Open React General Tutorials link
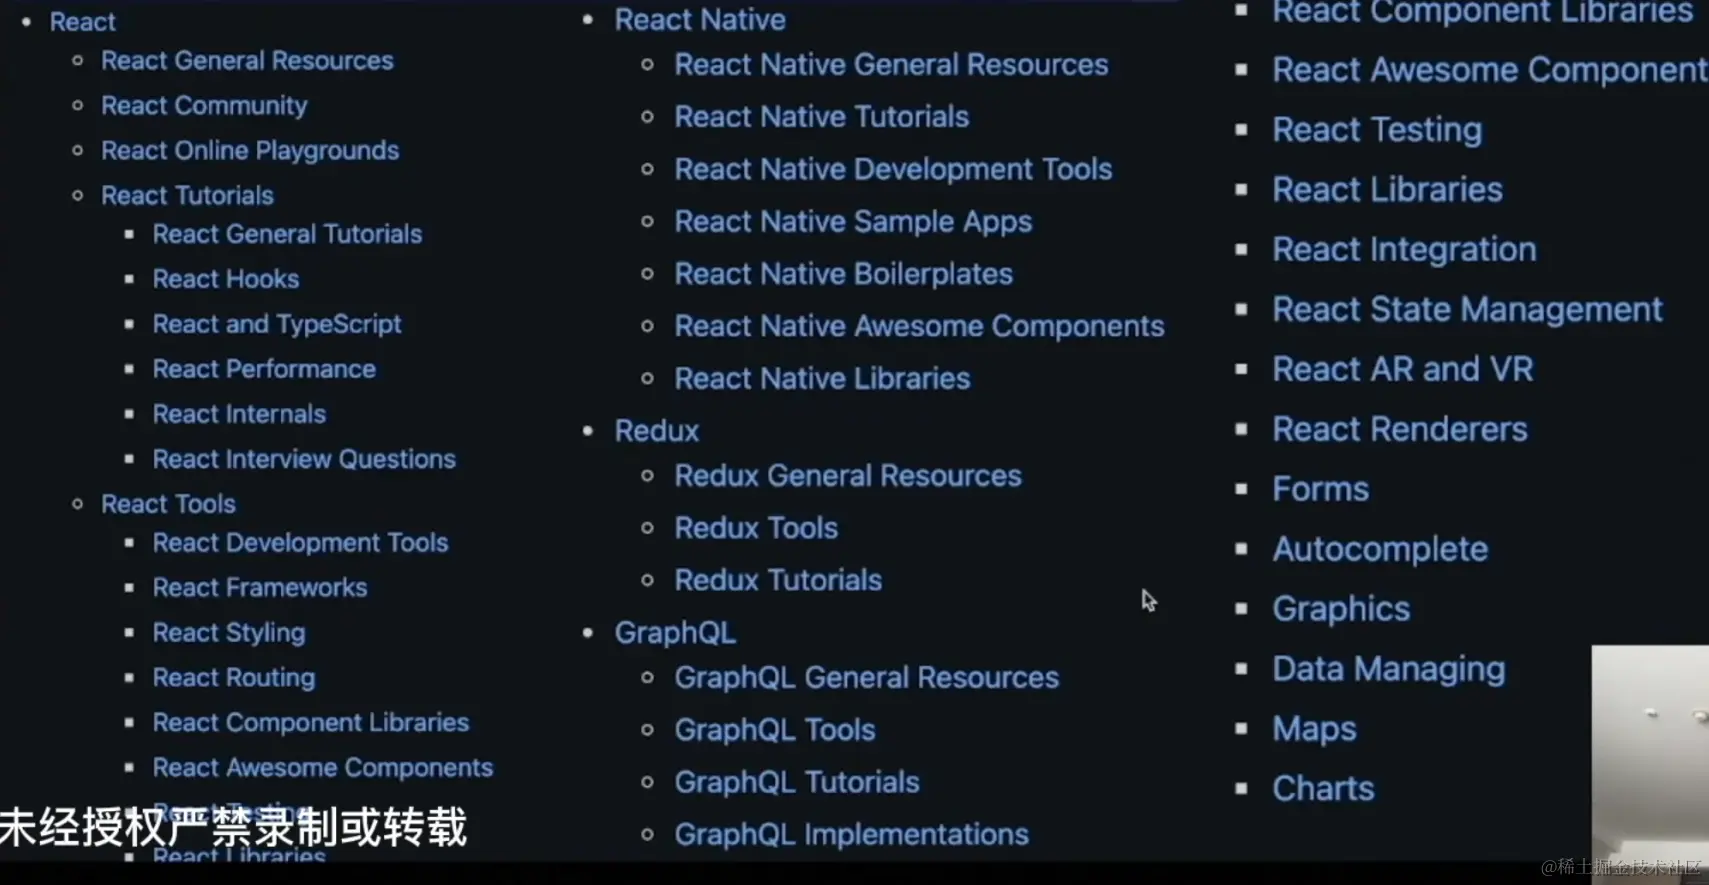Viewport: 1709px width, 885px height. pos(287,234)
